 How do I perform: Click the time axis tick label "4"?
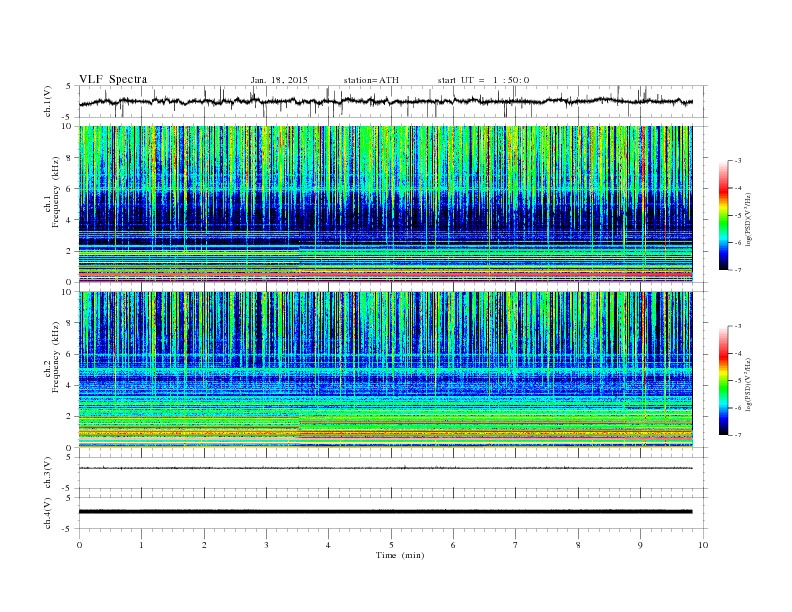(x=329, y=545)
